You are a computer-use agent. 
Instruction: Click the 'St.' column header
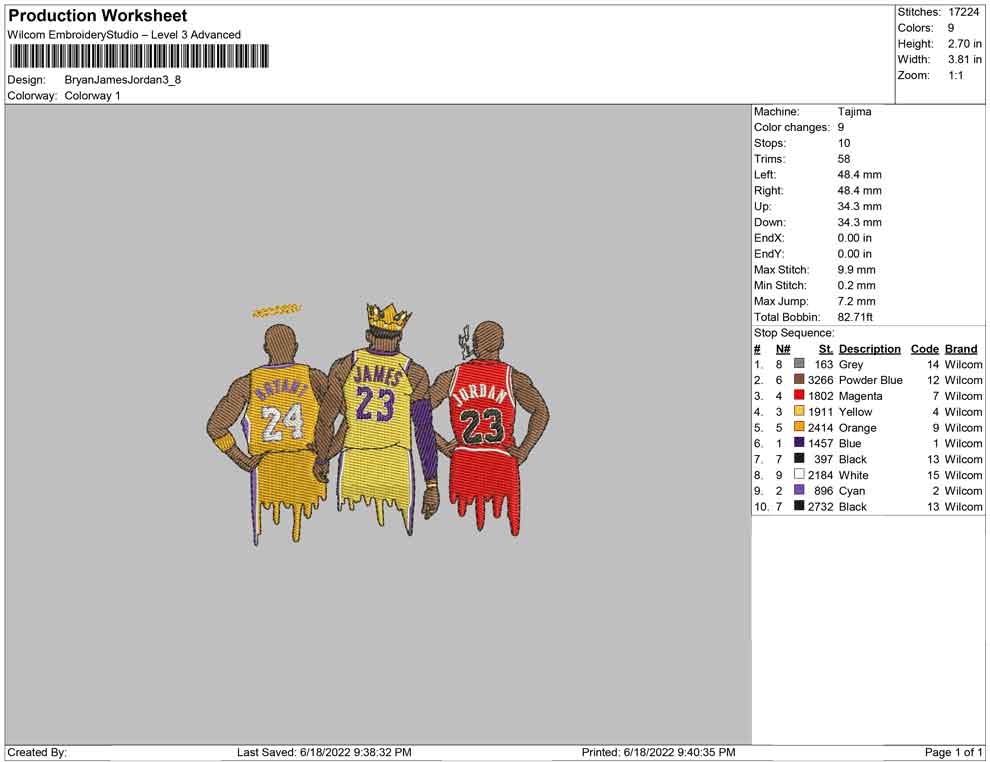click(826, 349)
